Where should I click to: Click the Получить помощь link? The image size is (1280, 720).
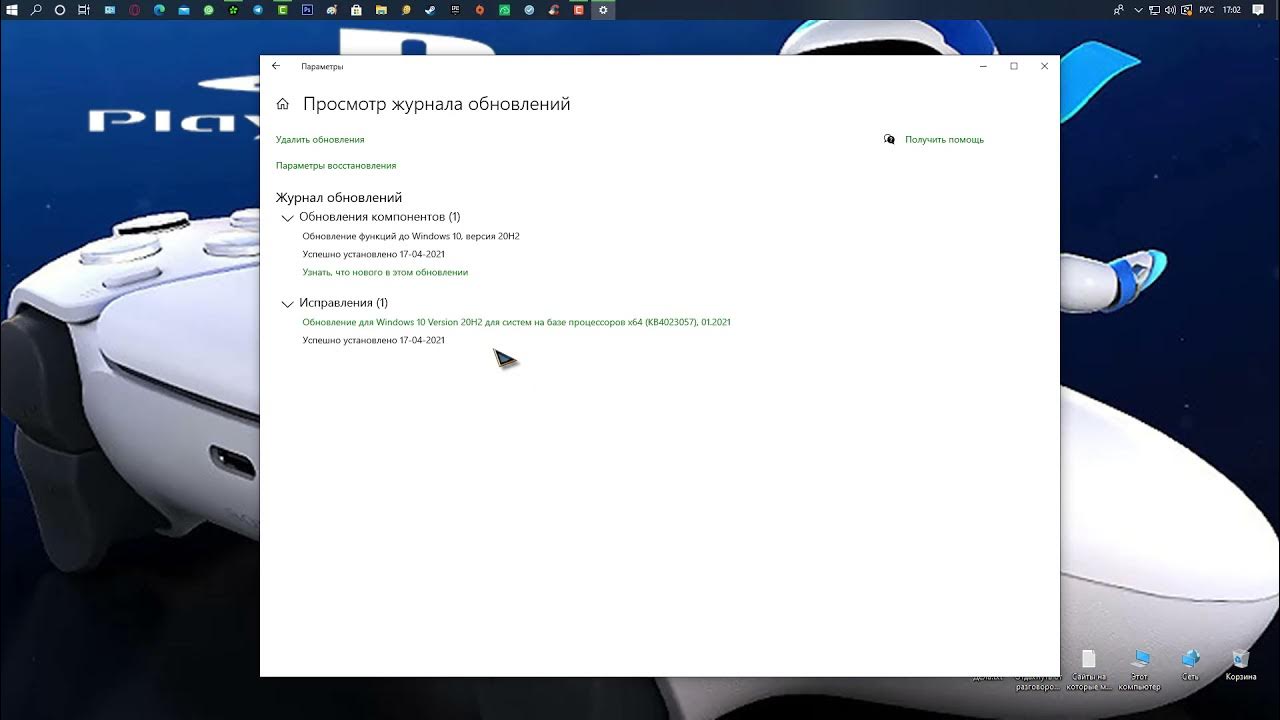coord(944,140)
